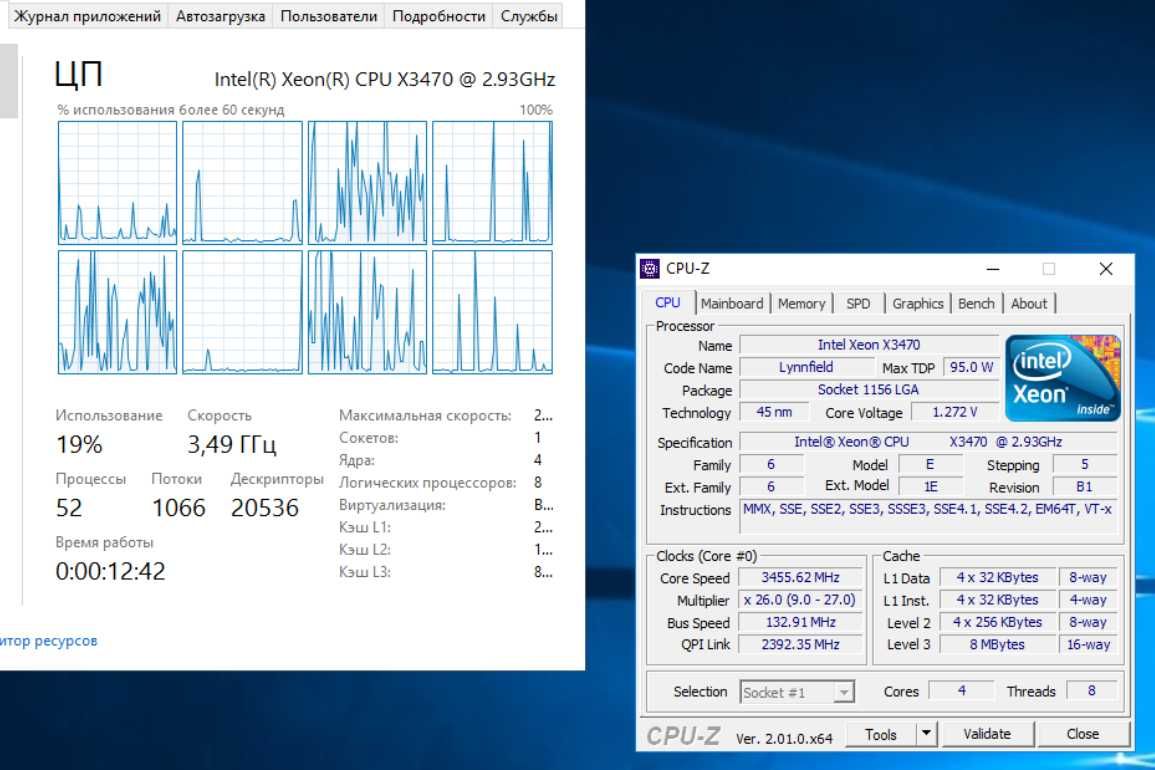This screenshot has width=1155, height=770.
Task: Click the Intel Xeon inside logo
Action: click(x=1063, y=378)
